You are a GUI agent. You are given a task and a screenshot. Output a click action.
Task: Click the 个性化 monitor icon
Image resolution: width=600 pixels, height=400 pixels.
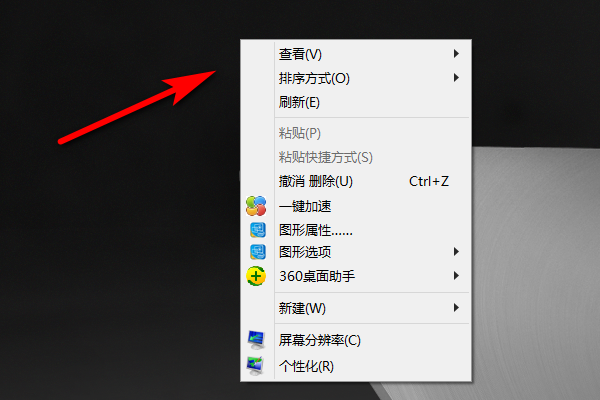click(x=255, y=366)
